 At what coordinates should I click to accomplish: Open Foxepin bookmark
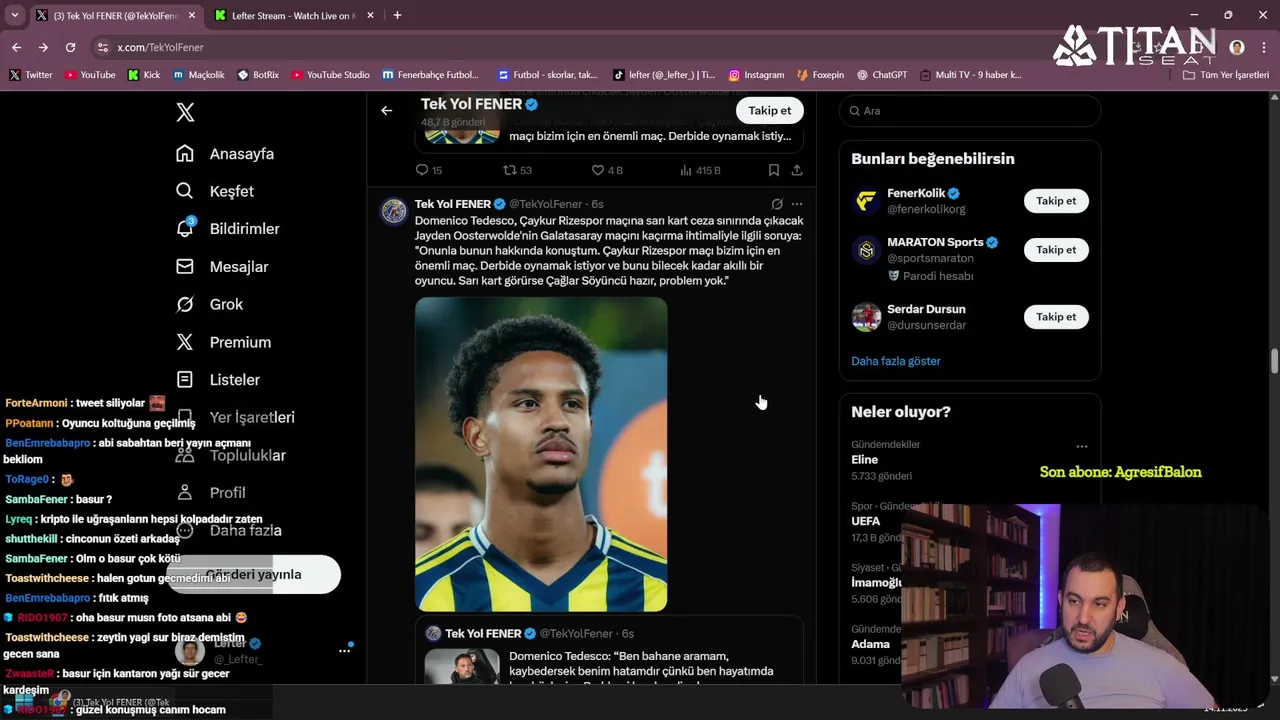820,75
